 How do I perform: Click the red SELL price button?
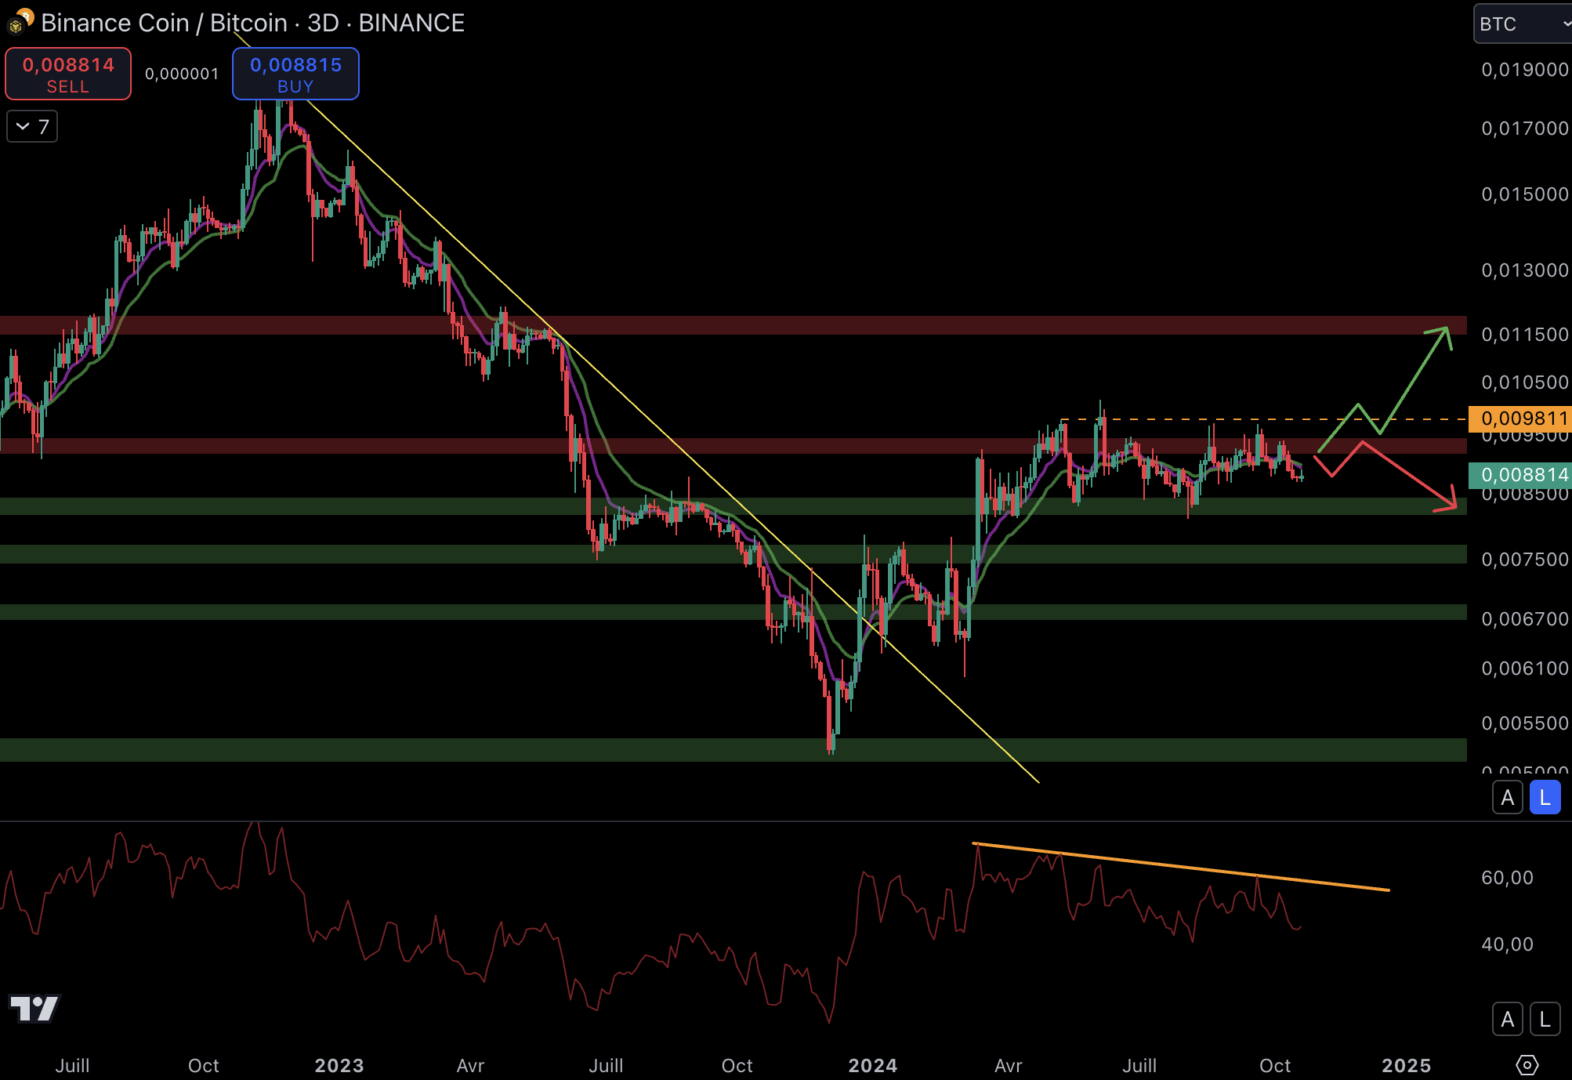(68, 74)
